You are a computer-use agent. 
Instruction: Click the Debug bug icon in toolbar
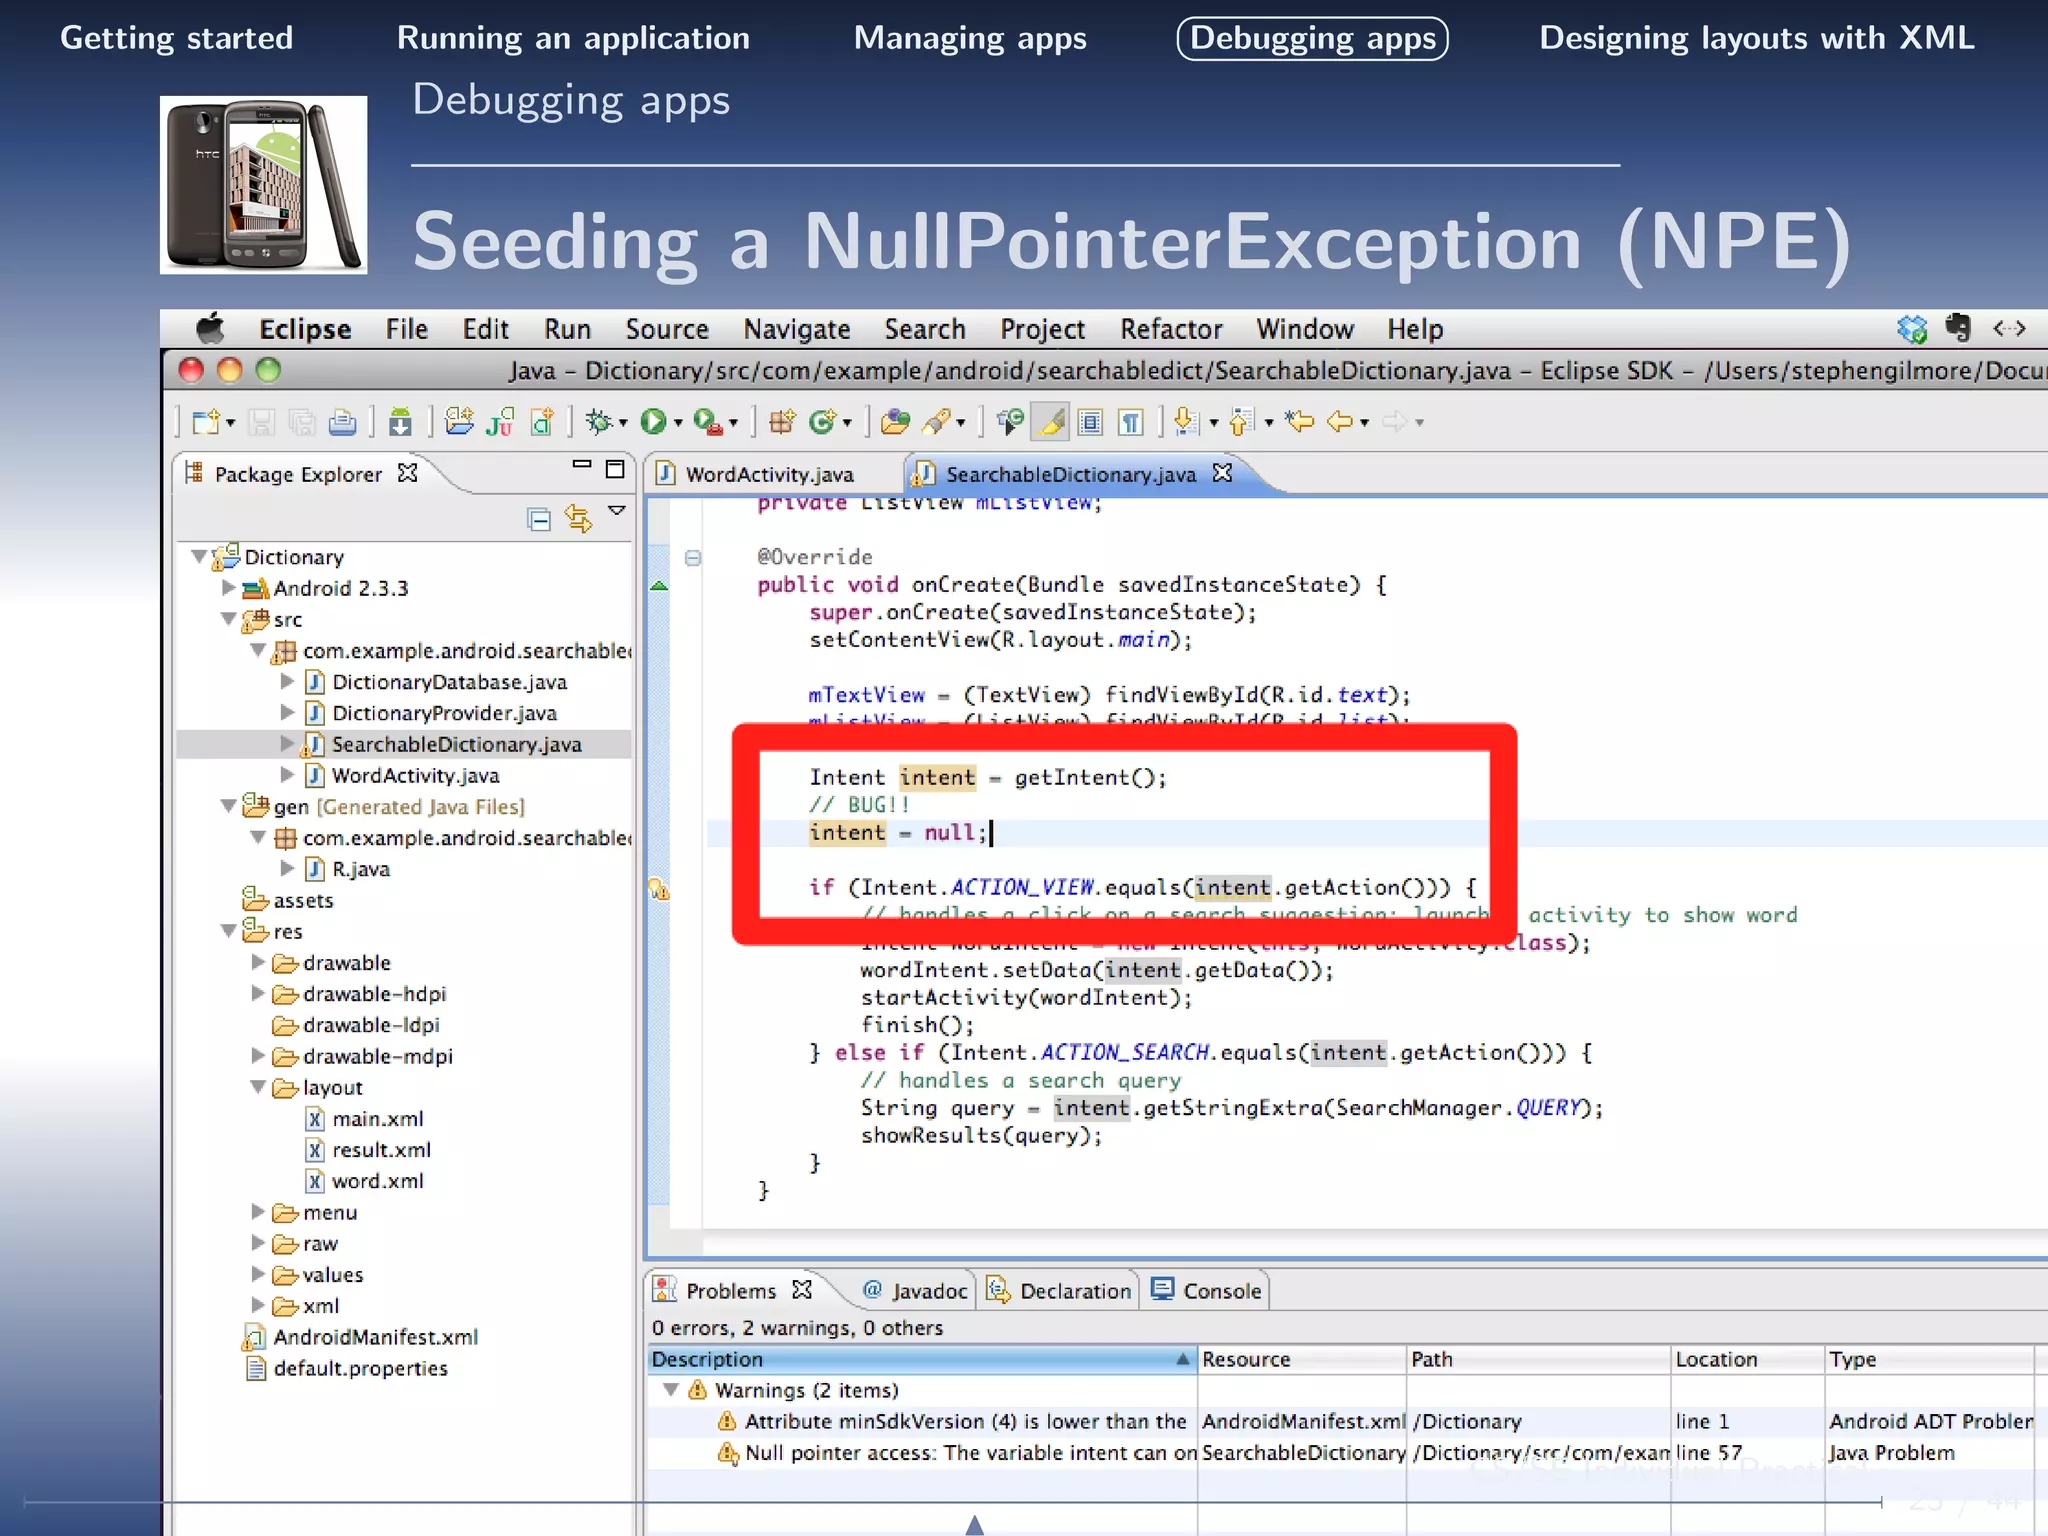click(599, 422)
